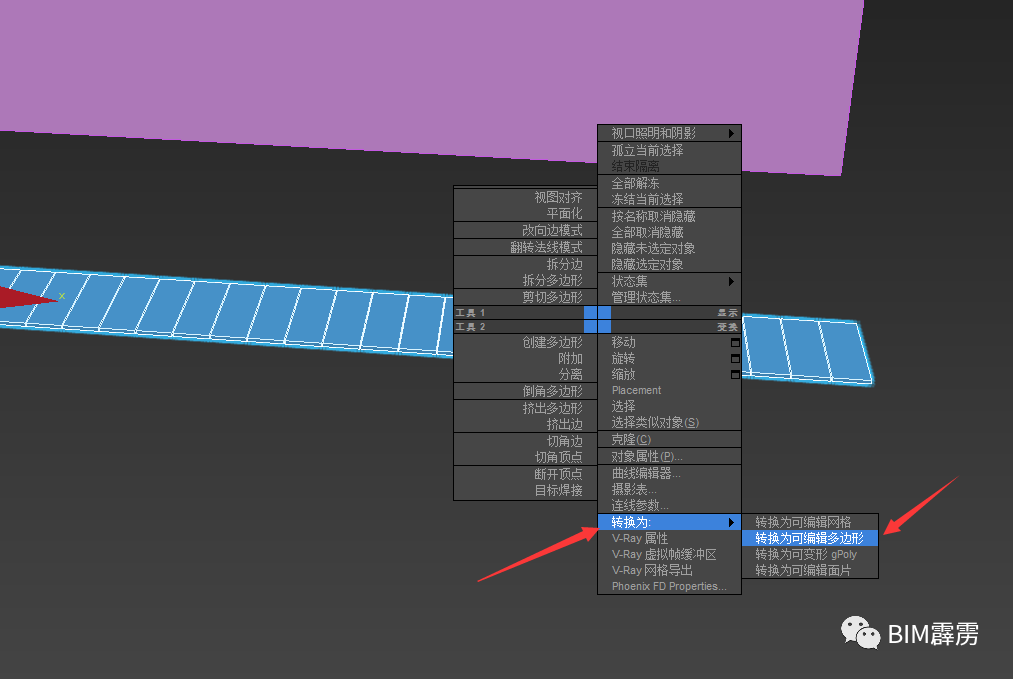The width and height of the screenshot is (1013, 679).
Task: Expand 视口照明和阴影 submenu arrow
Action: [731, 133]
